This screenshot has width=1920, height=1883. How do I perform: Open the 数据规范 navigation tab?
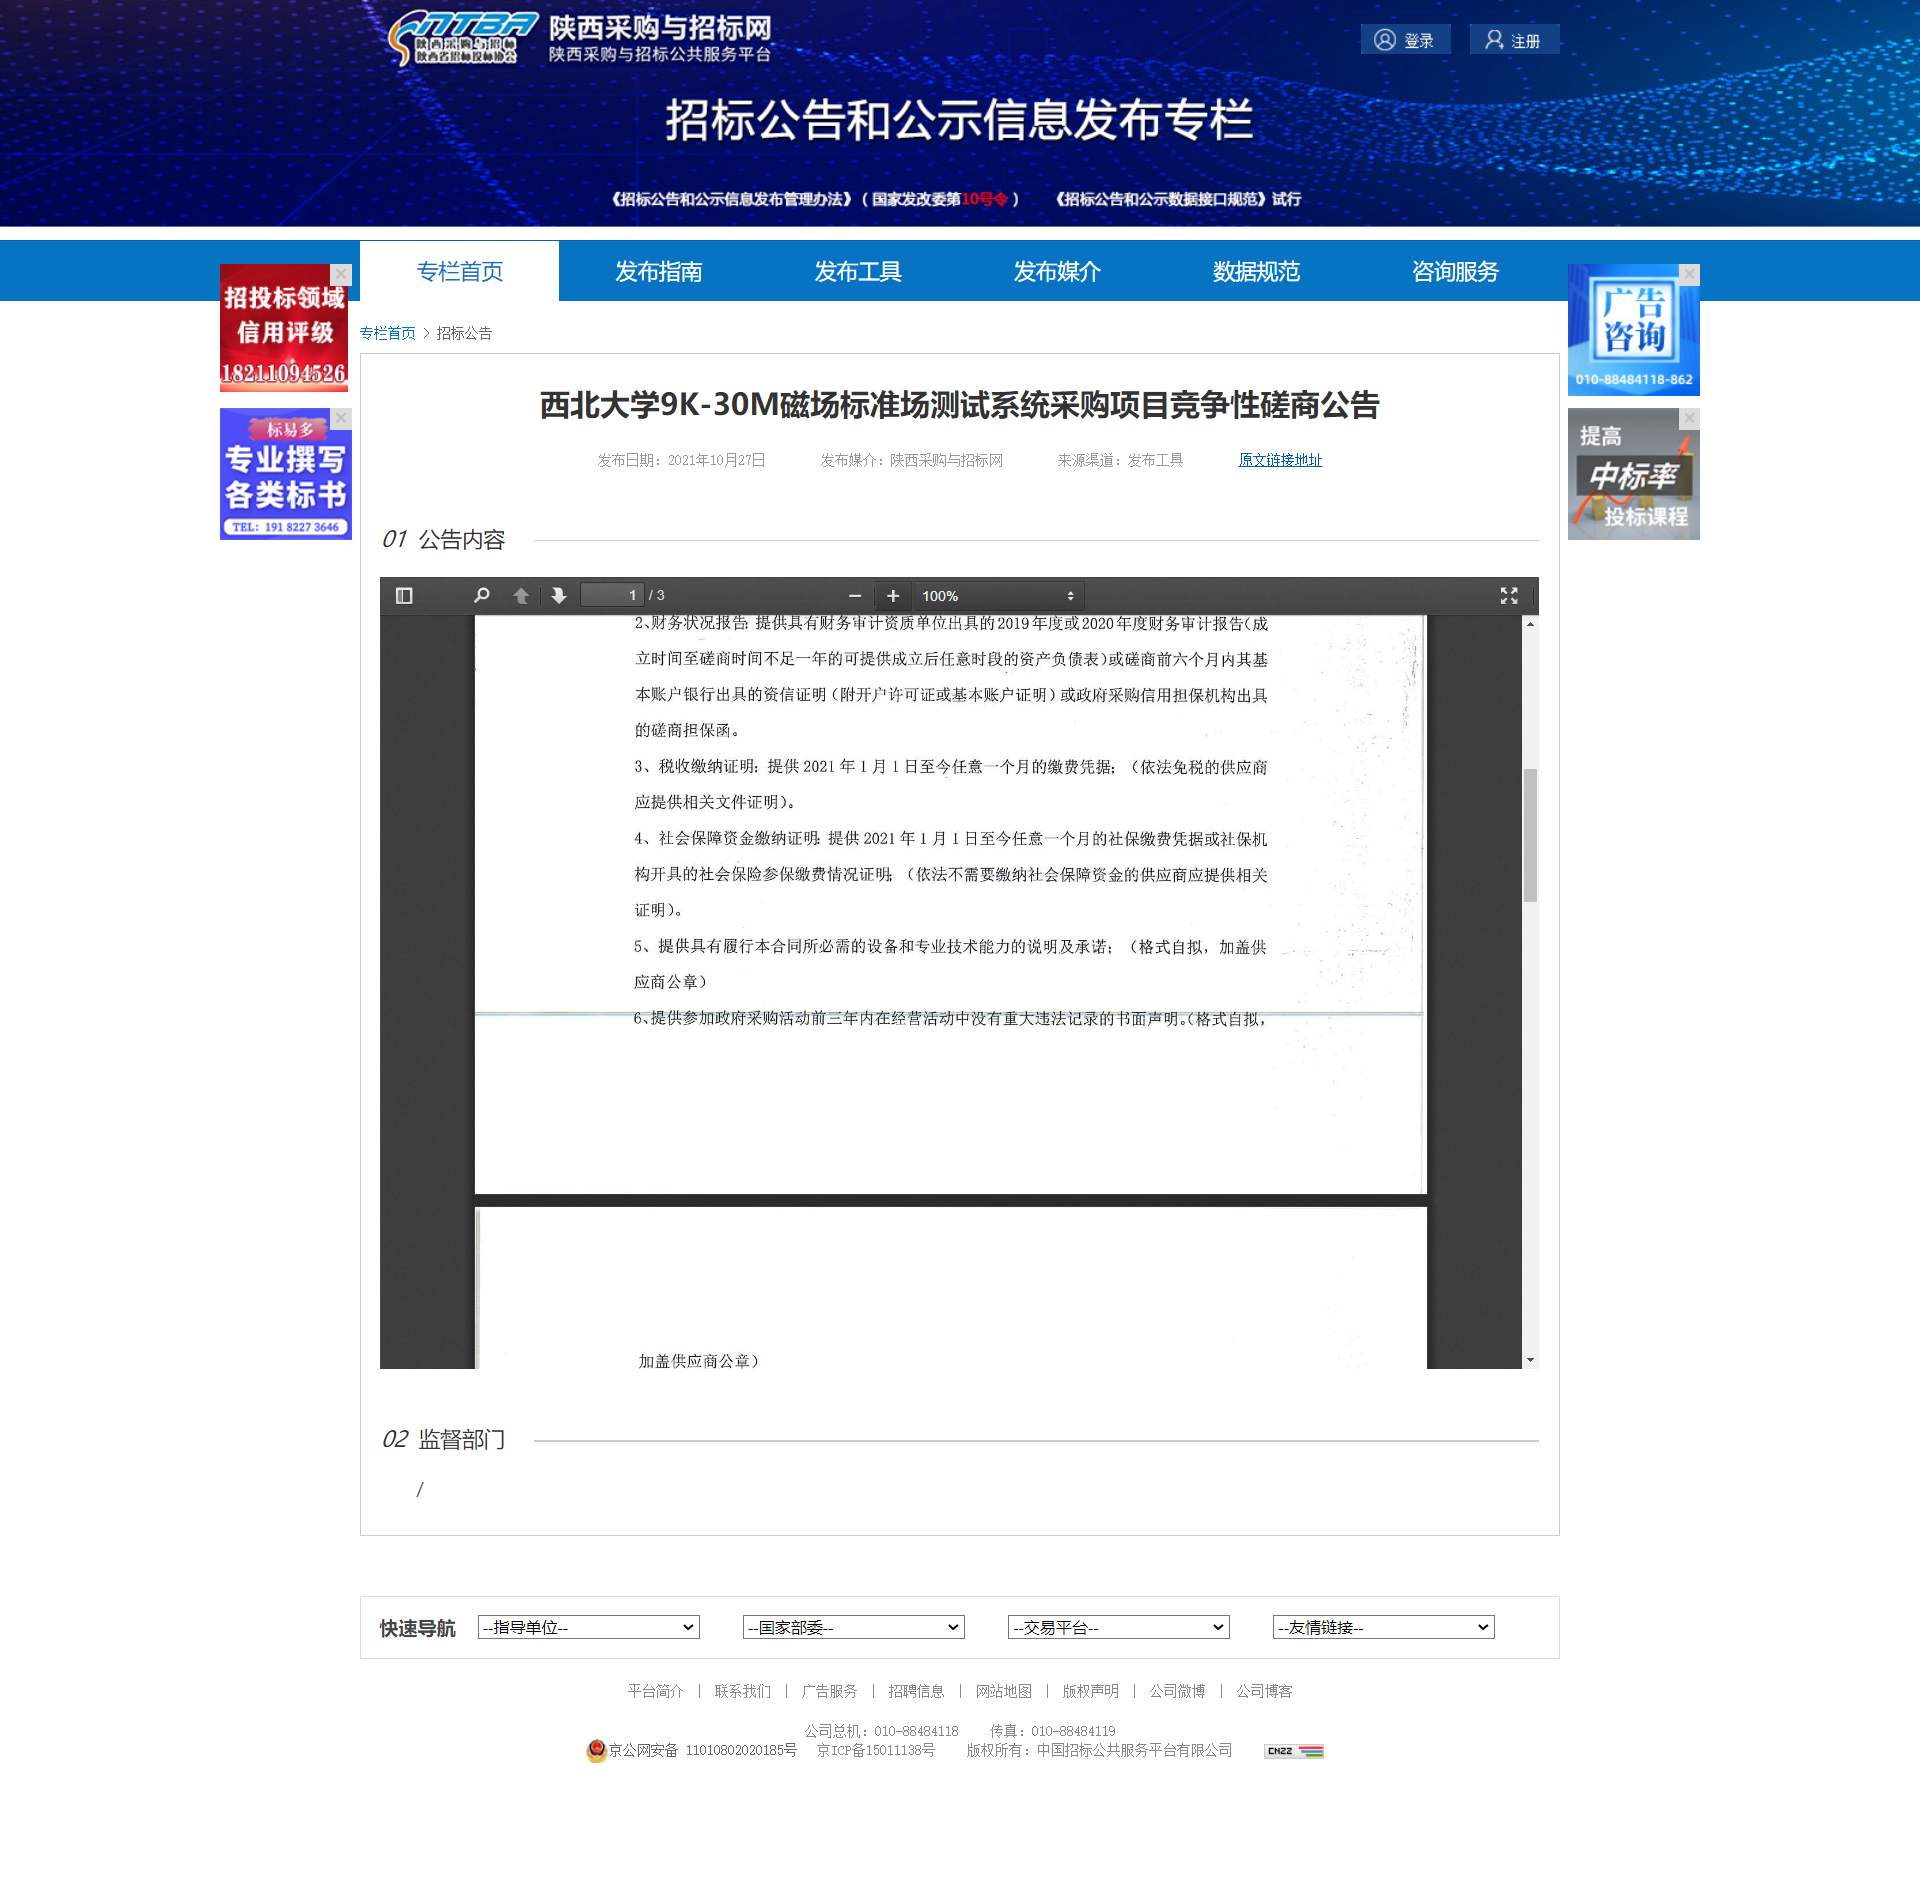click(1256, 271)
